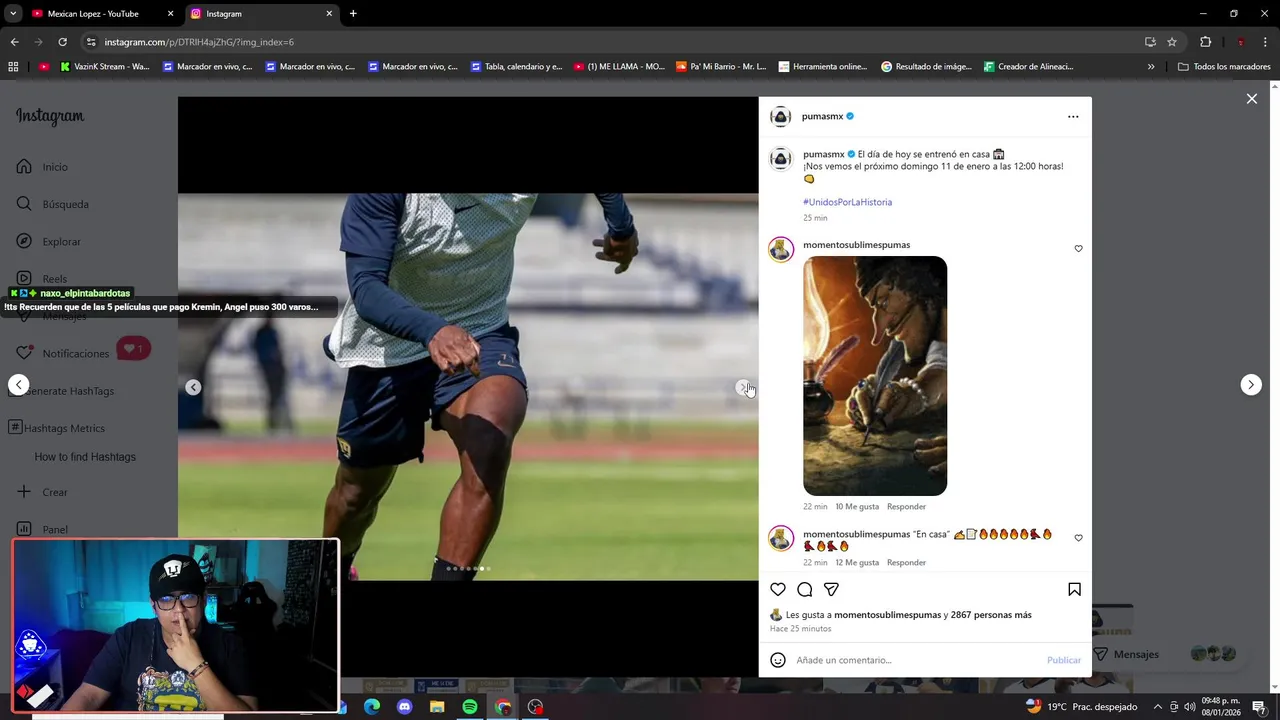Image resolution: width=1280 pixels, height=720 pixels.
Task: Go to previous post with left arrow
Action: (x=18, y=385)
